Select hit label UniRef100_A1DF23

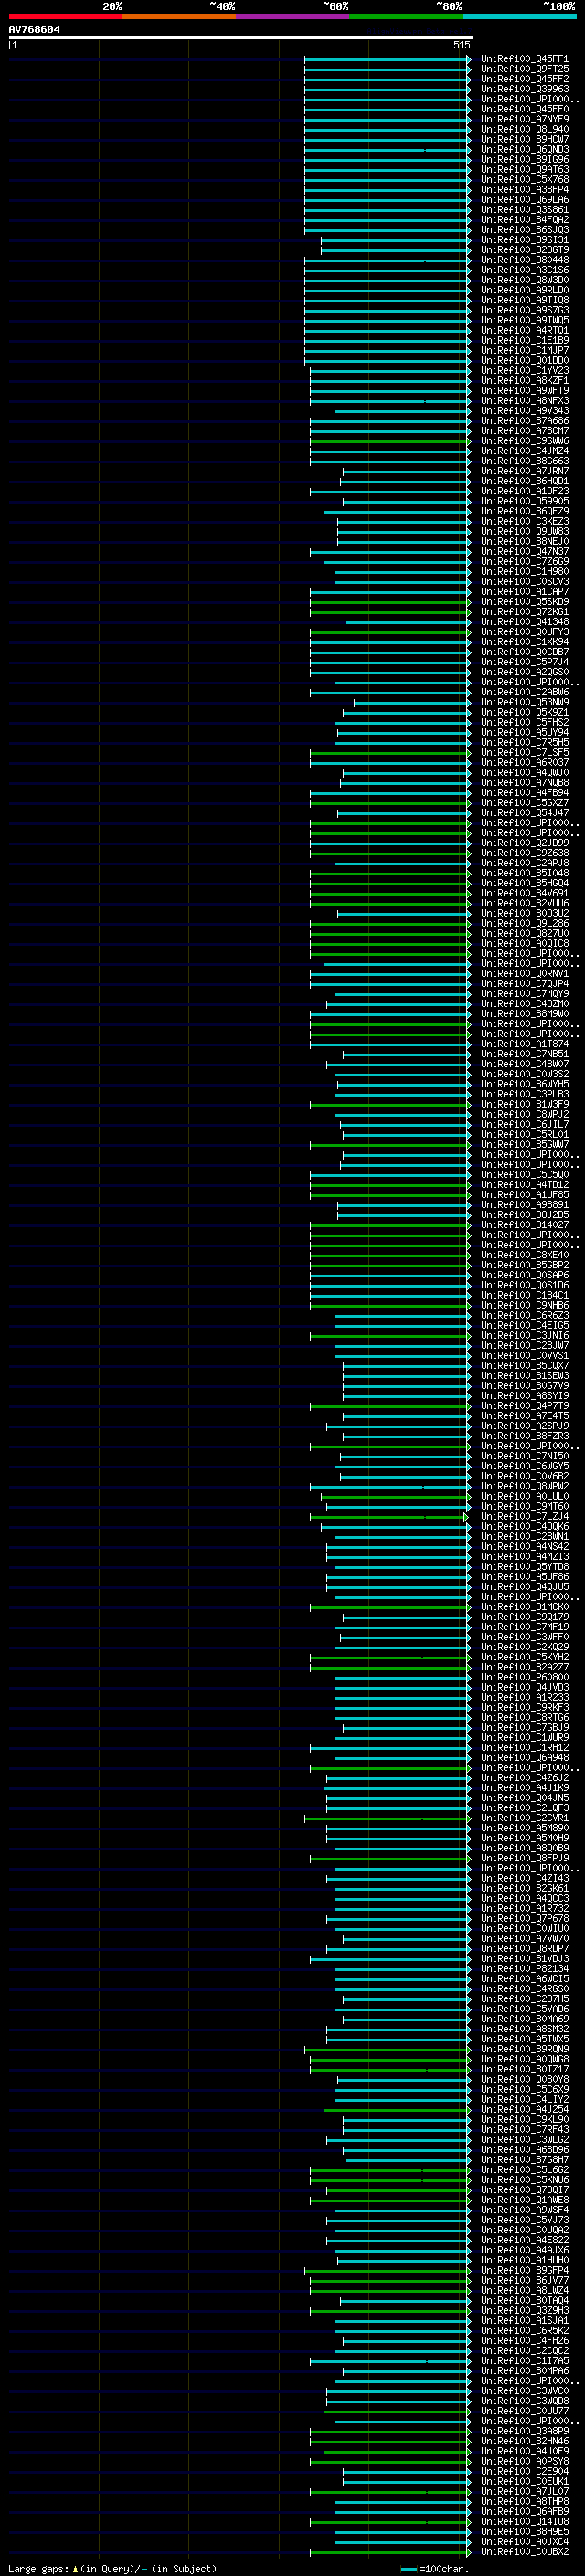point(524,491)
